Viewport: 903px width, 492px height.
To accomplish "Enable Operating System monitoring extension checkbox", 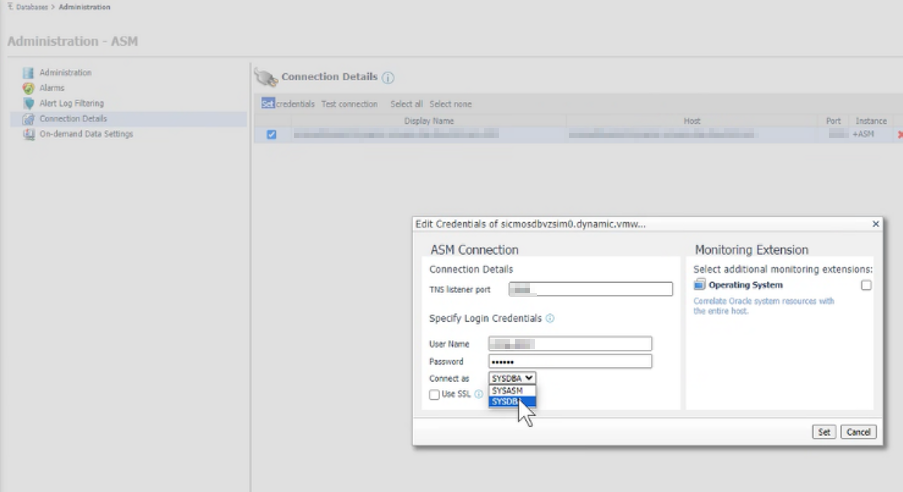I will [x=866, y=285].
